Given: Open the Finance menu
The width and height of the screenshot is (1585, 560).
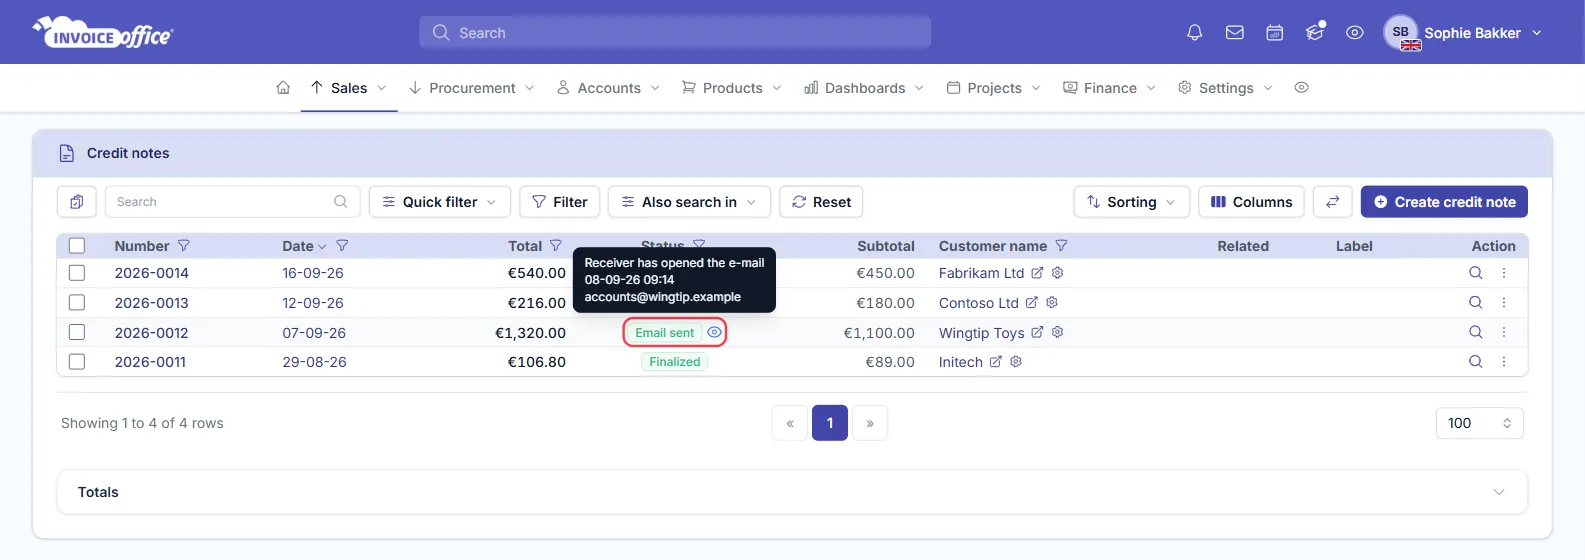Looking at the screenshot, I should tap(1110, 88).
